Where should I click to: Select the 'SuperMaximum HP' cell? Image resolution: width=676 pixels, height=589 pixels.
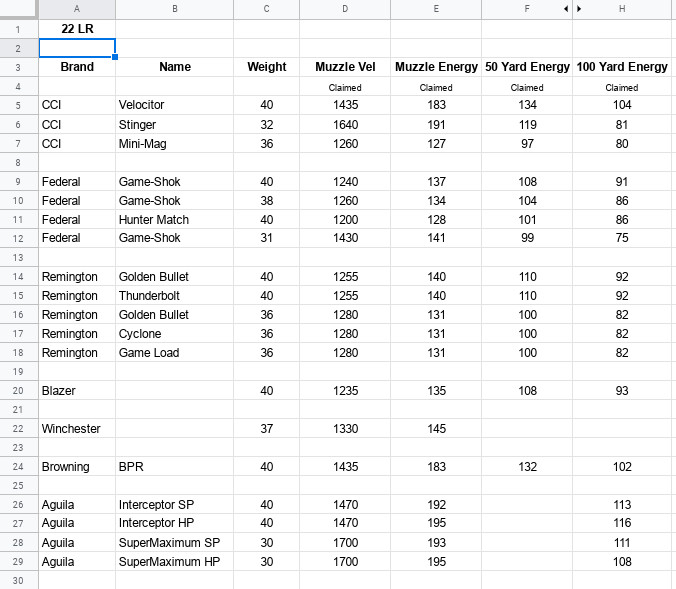click(175, 561)
